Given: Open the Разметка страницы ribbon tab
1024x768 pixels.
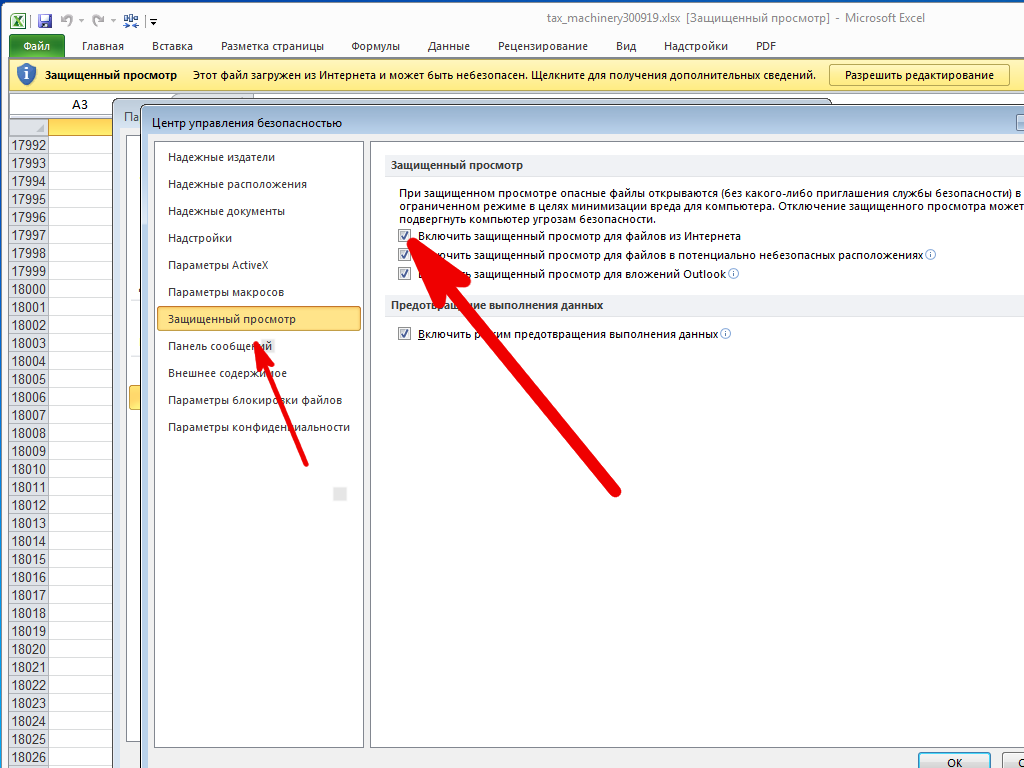Looking at the screenshot, I should (x=272, y=46).
